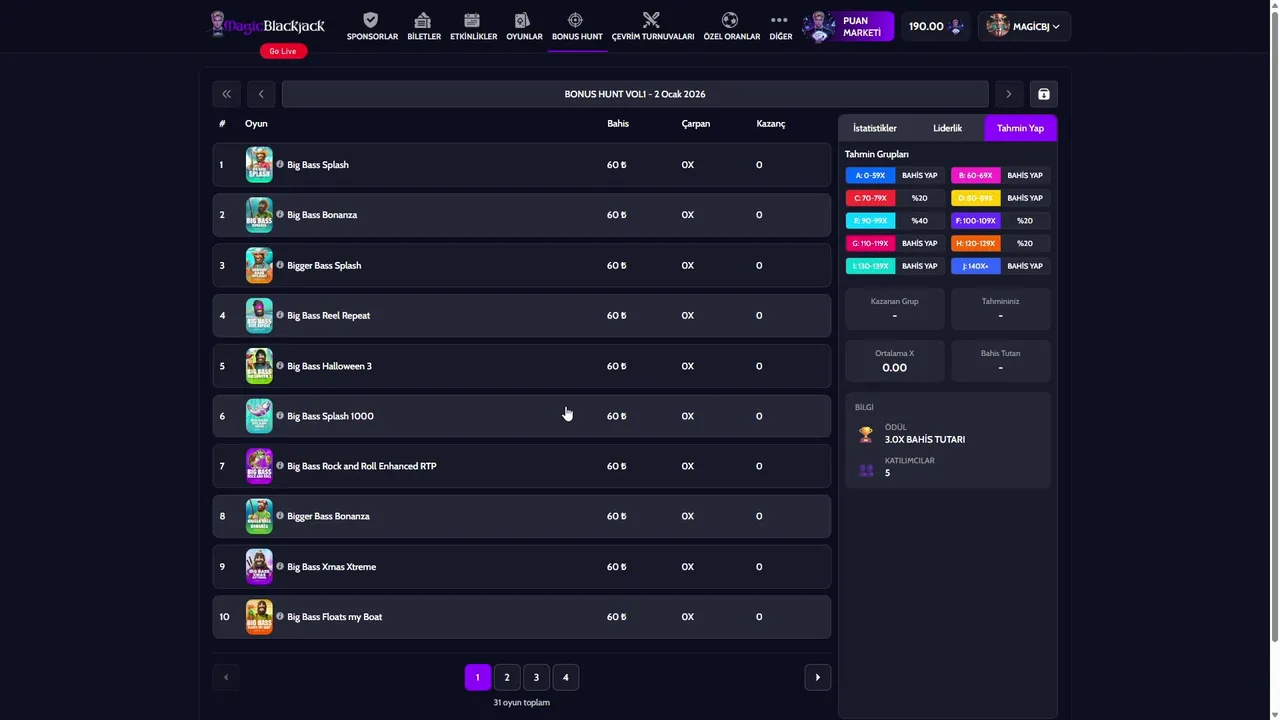Click info icon beside Big Bass Xmas Xtreme

[x=280, y=566]
